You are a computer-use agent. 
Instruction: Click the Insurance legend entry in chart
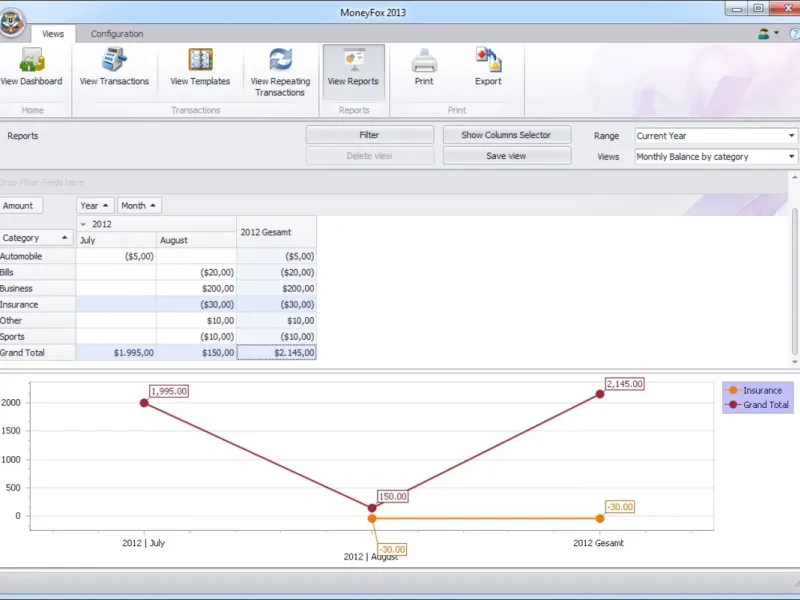click(x=755, y=390)
